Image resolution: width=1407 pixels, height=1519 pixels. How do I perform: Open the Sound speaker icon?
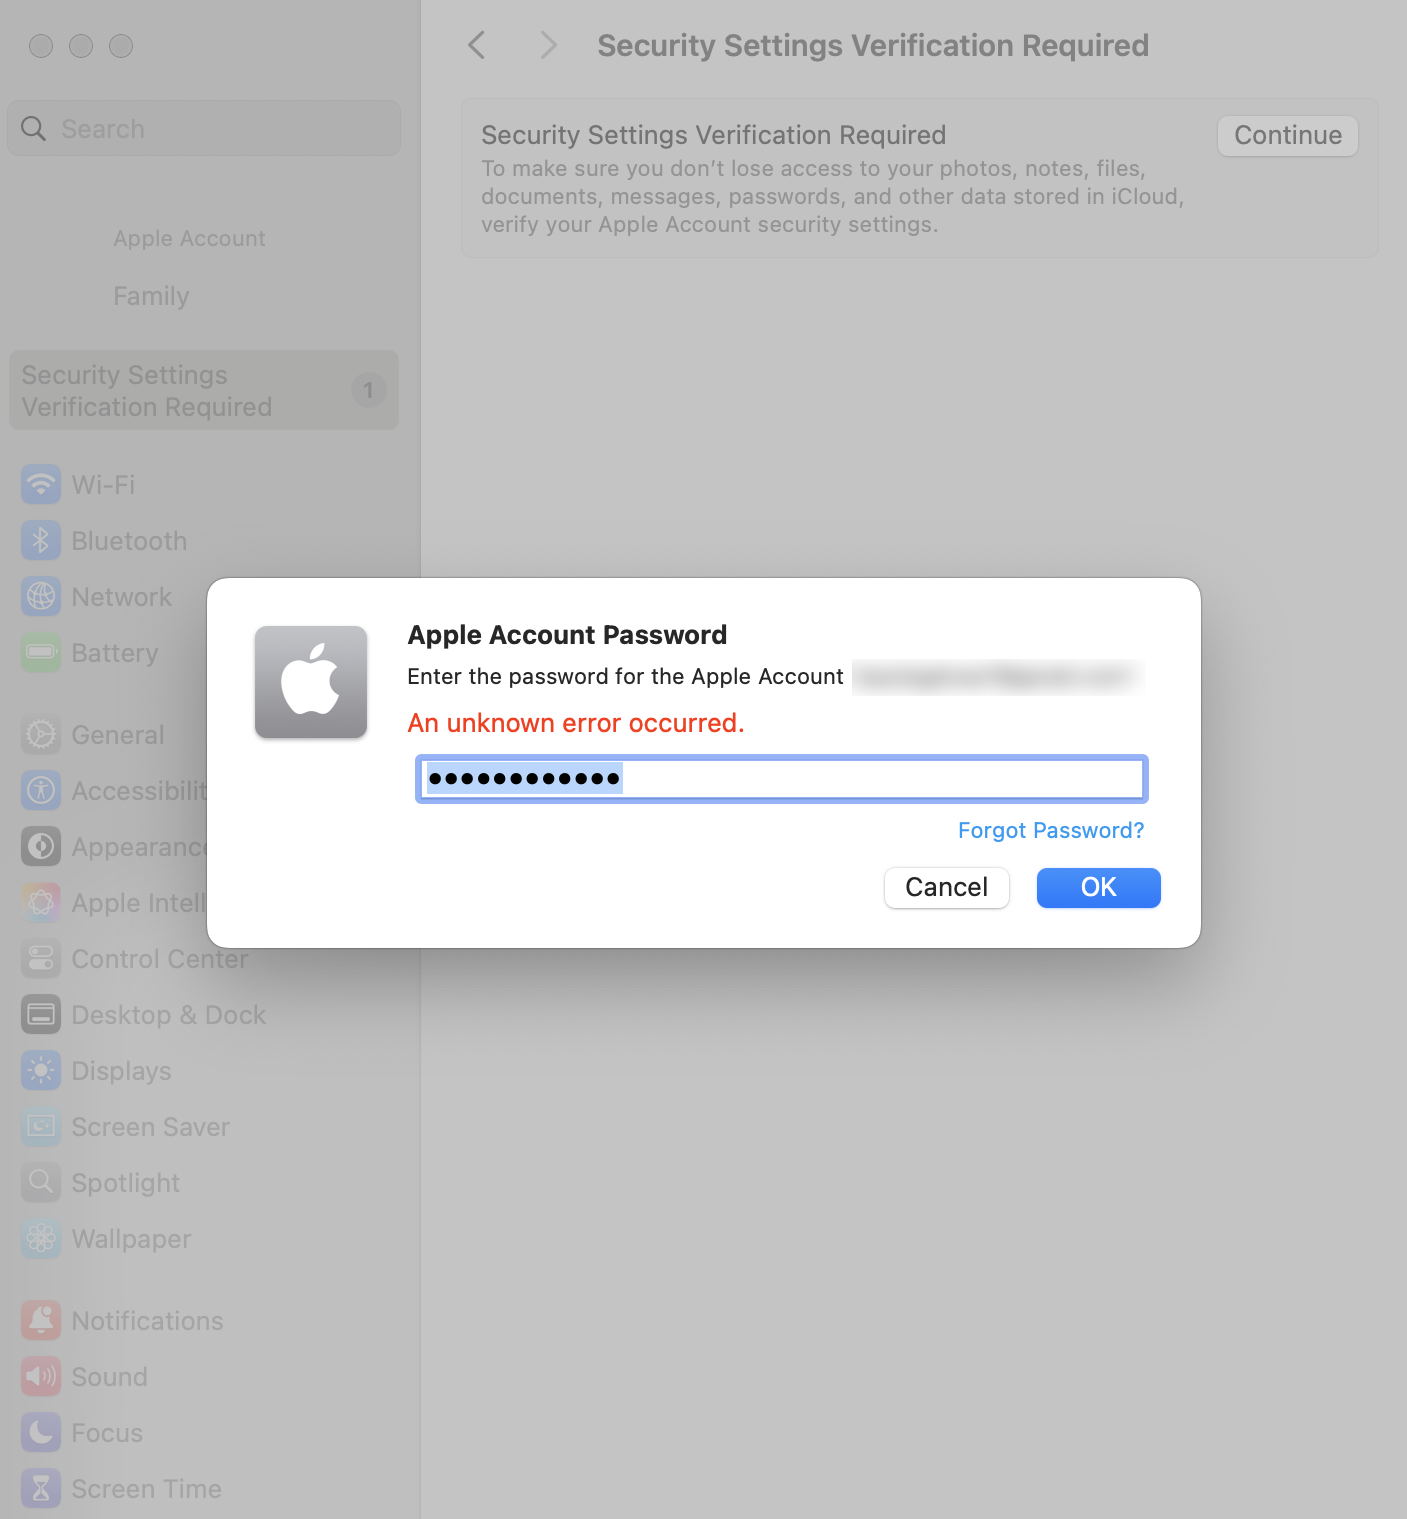(41, 1377)
